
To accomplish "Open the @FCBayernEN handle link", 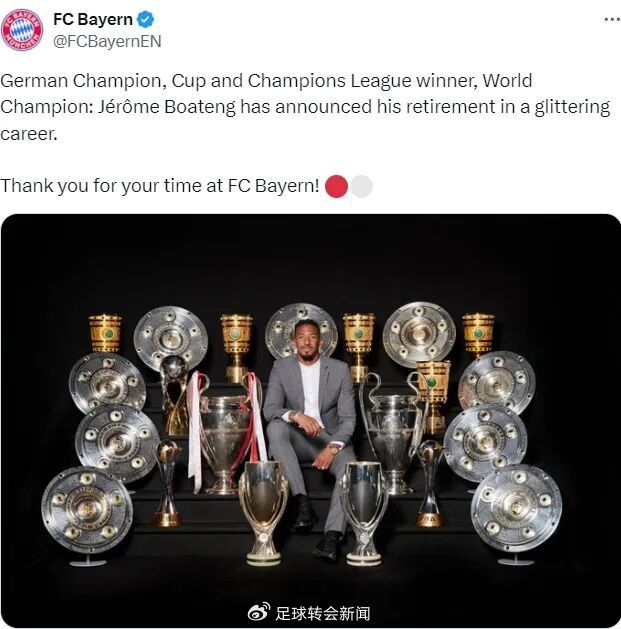I will pyautogui.click(x=107, y=41).
